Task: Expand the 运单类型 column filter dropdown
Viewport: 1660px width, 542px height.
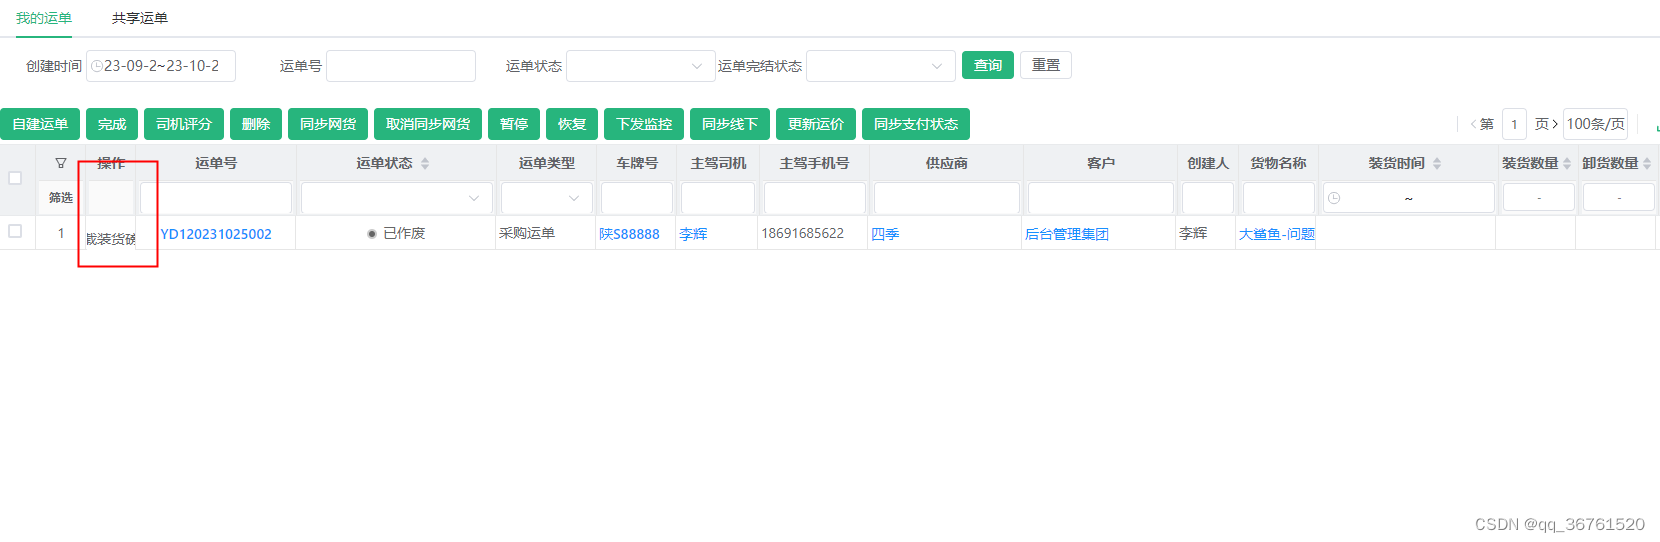Action: 547,198
